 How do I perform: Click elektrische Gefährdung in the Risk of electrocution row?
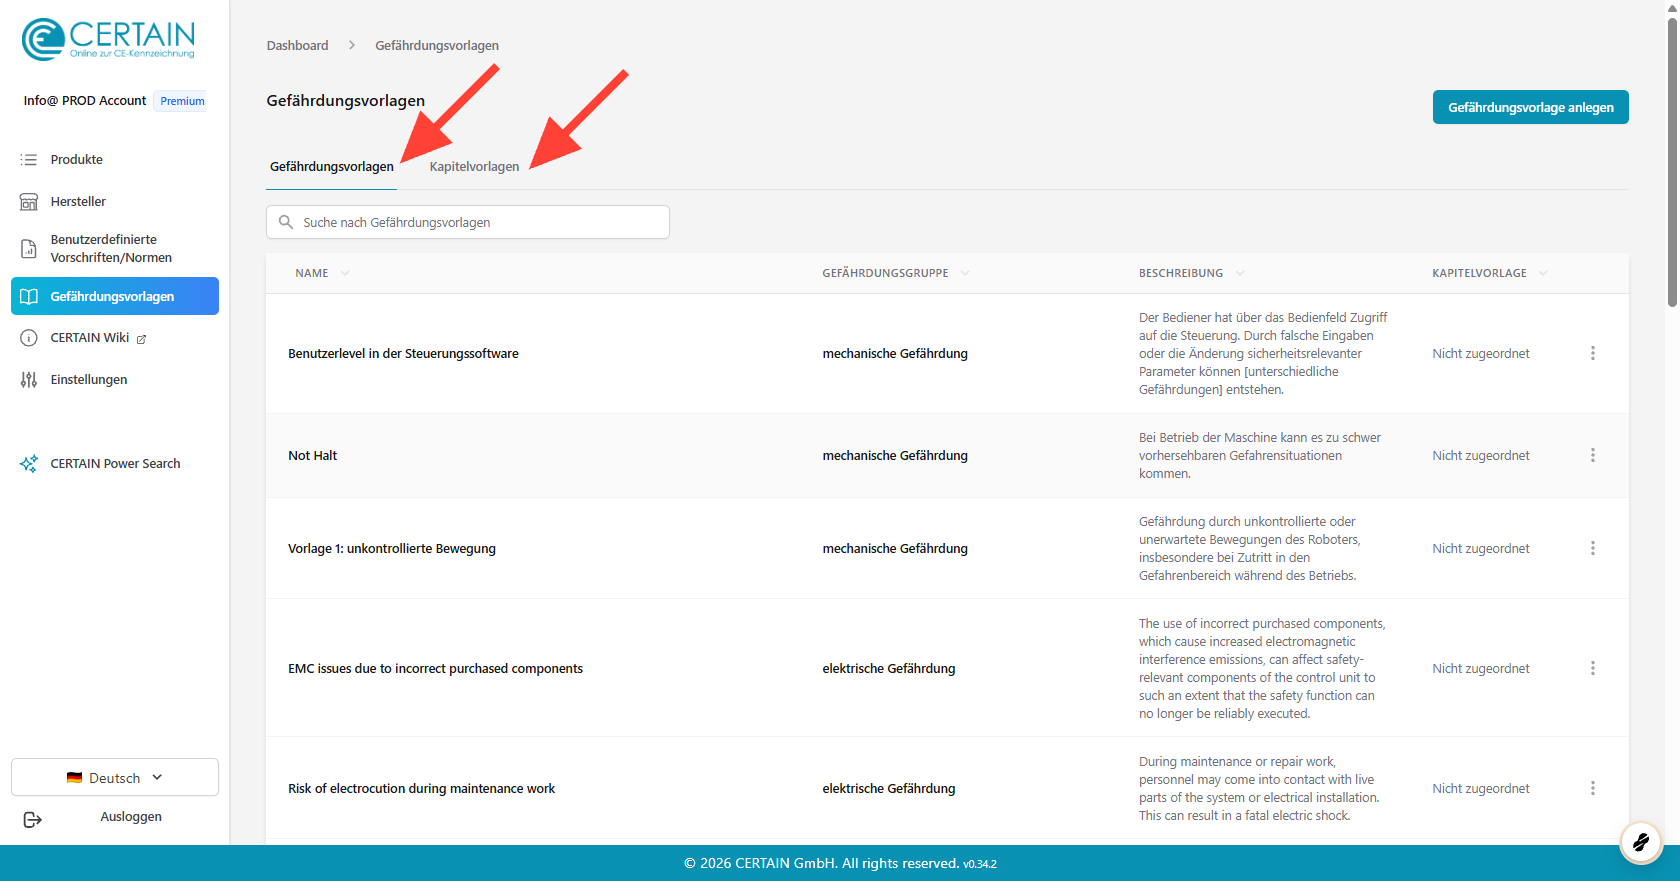pos(889,789)
